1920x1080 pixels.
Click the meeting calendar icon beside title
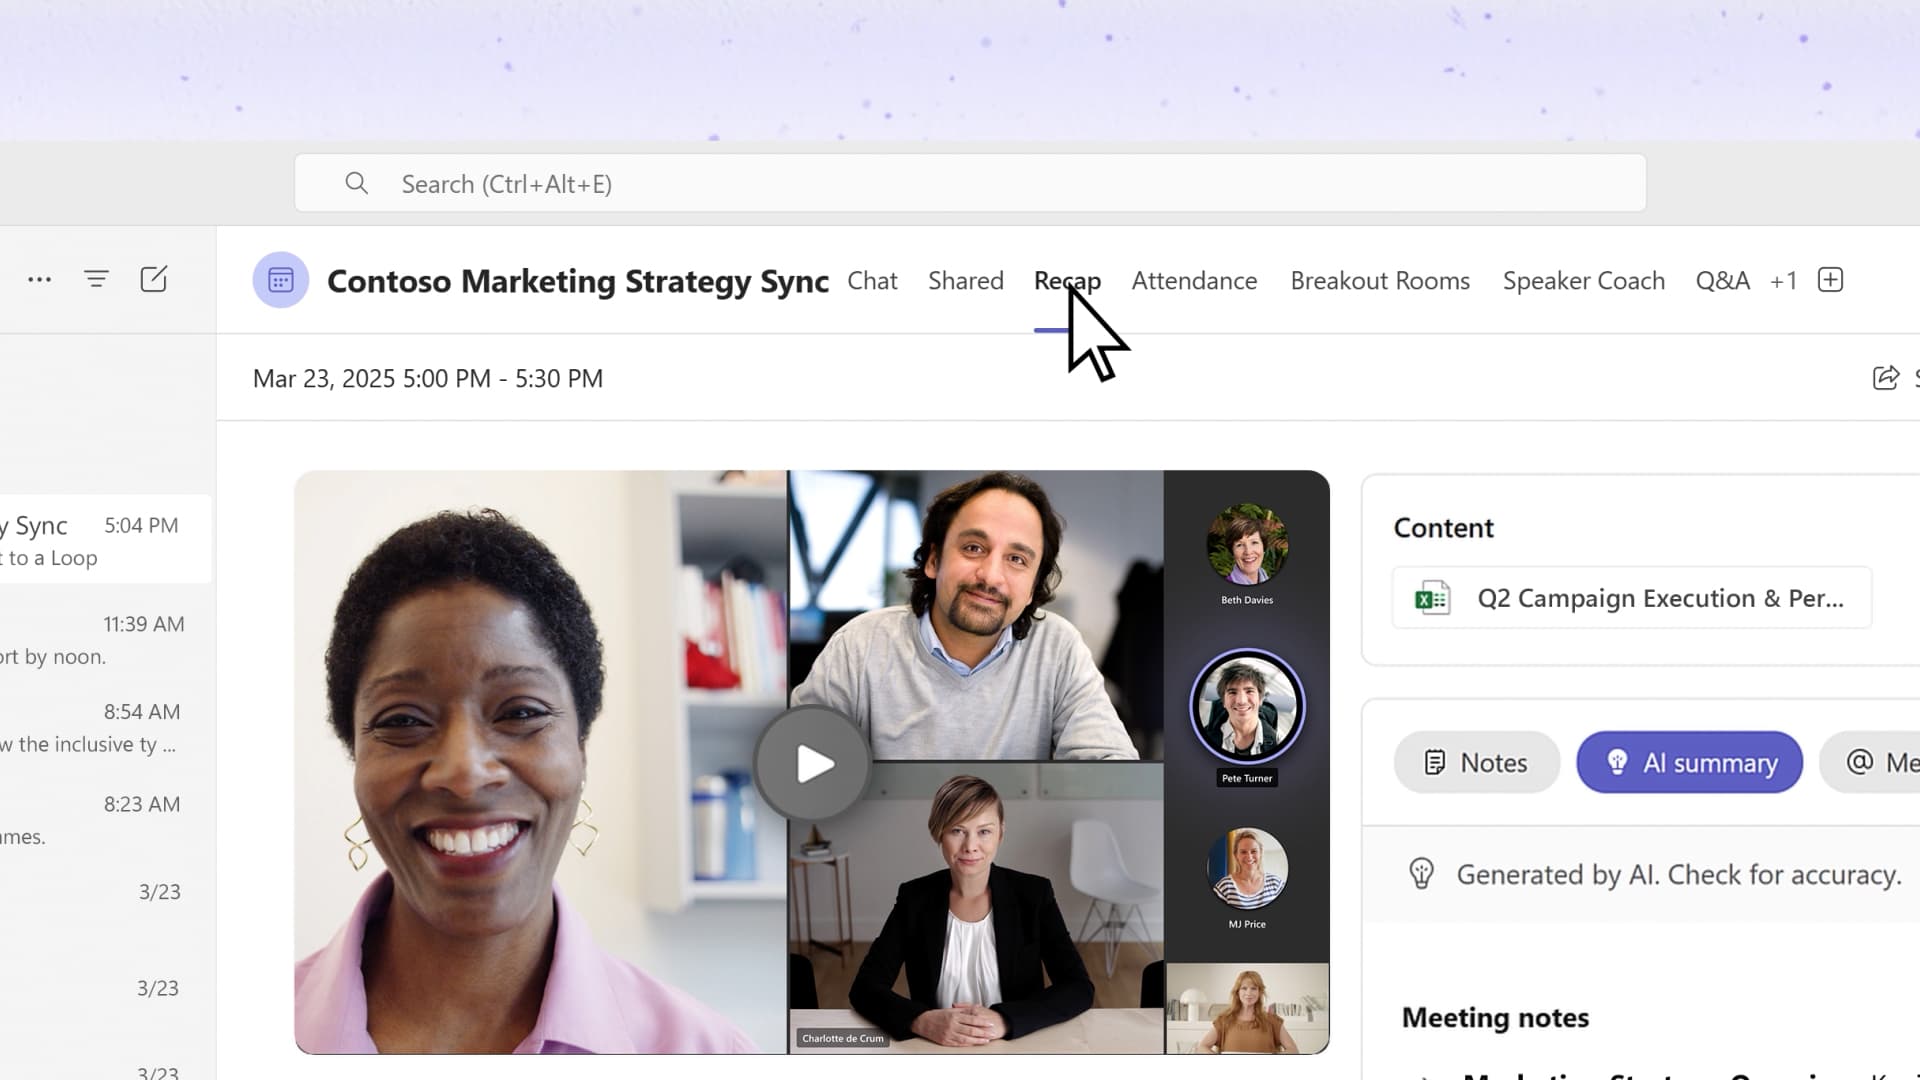point(280,280)
